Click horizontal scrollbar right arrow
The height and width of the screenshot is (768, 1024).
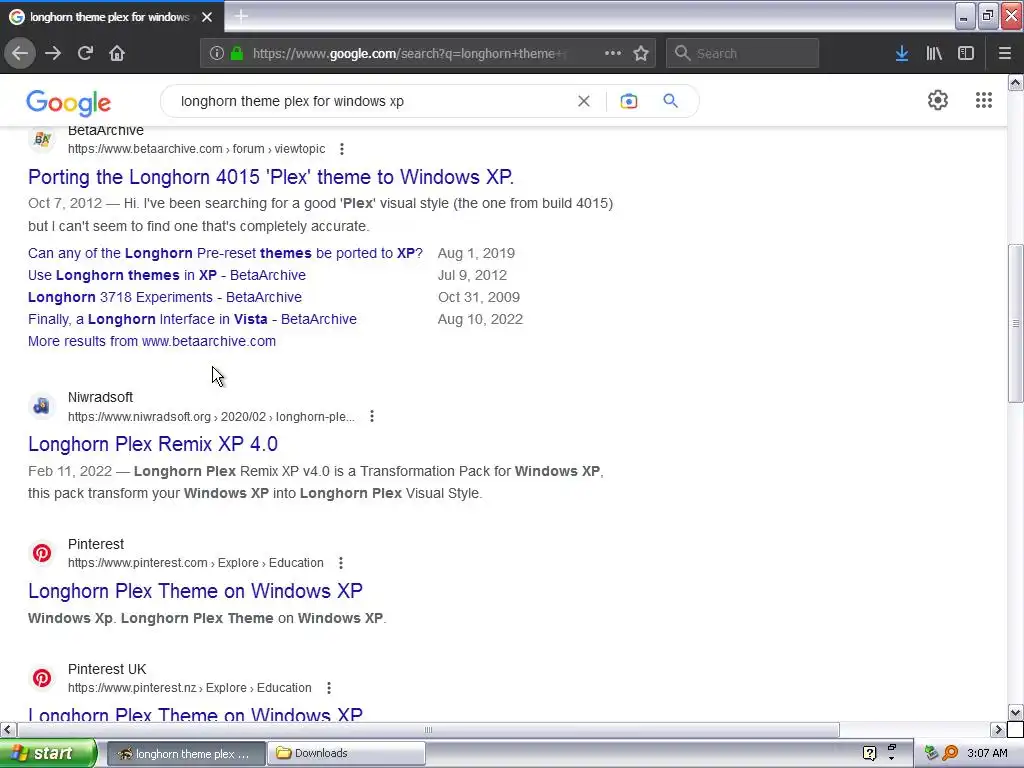pyautogui.click(x=999, y=729)
